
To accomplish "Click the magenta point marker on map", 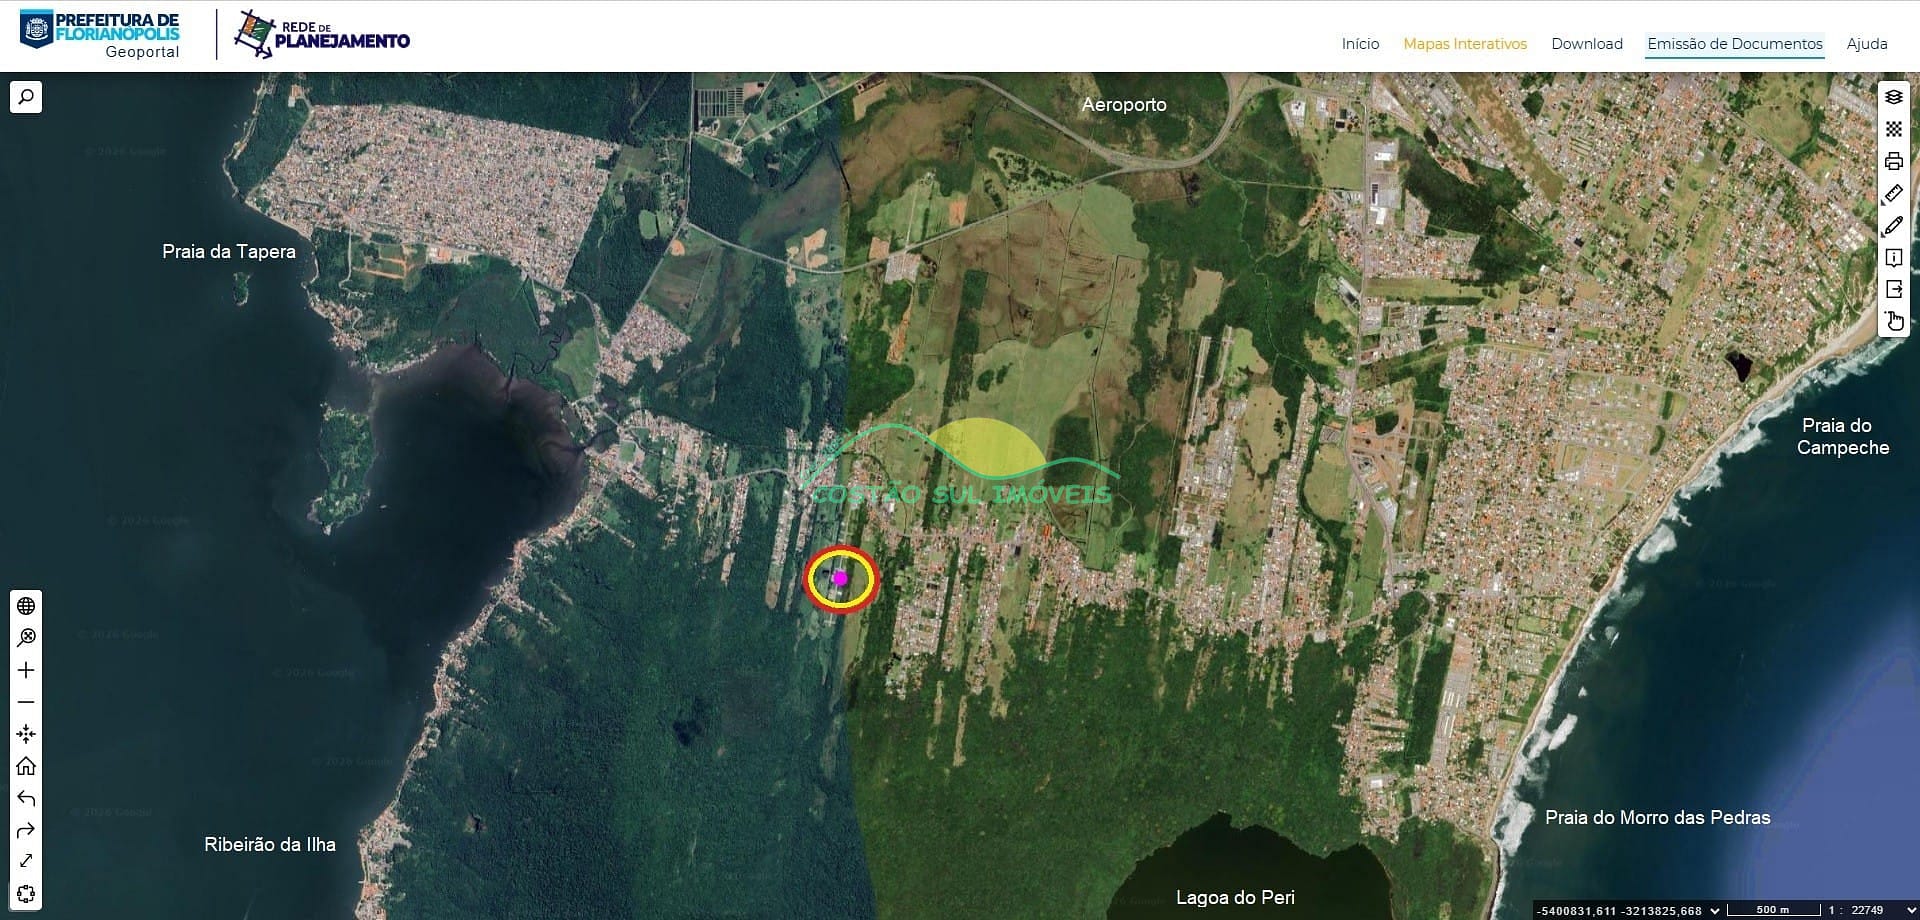I will click(x=840, y=578).
